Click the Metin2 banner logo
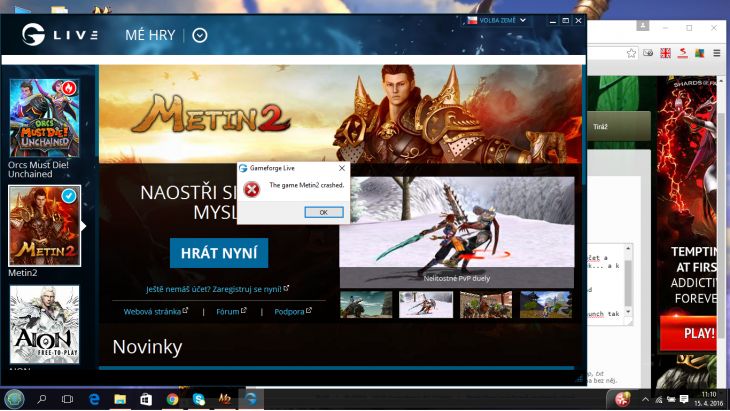The height and width of the screenshot is (411, 730). [212, 114]
